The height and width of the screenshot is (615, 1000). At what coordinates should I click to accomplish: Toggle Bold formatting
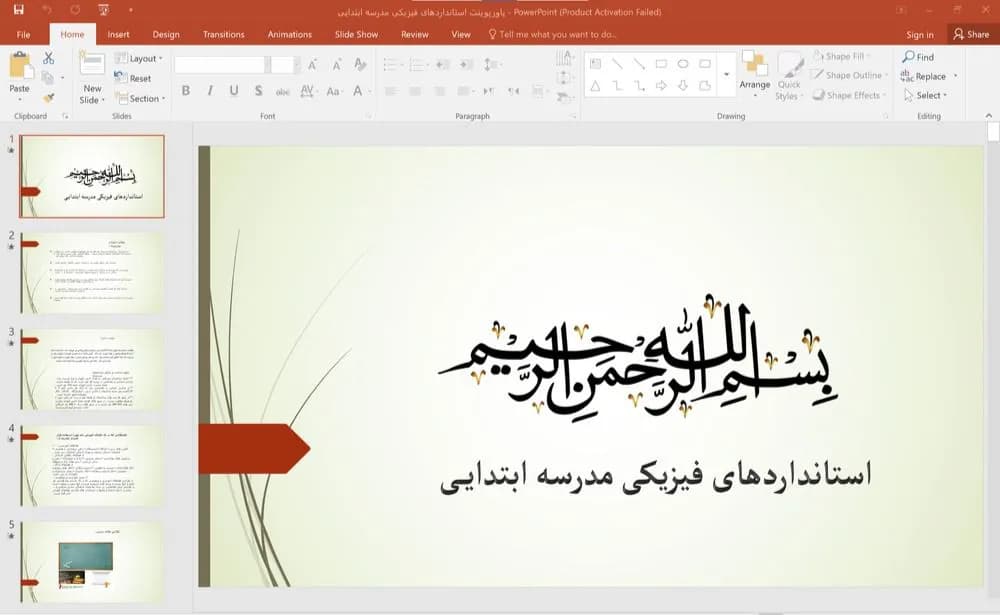pos(186,91)
